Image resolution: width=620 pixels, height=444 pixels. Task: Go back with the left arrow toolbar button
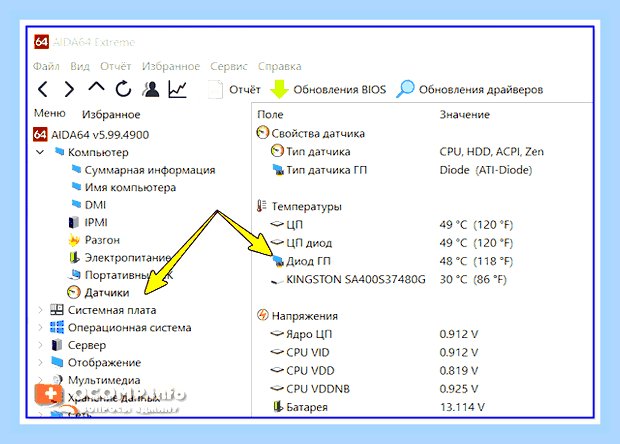tap(43, 89)
